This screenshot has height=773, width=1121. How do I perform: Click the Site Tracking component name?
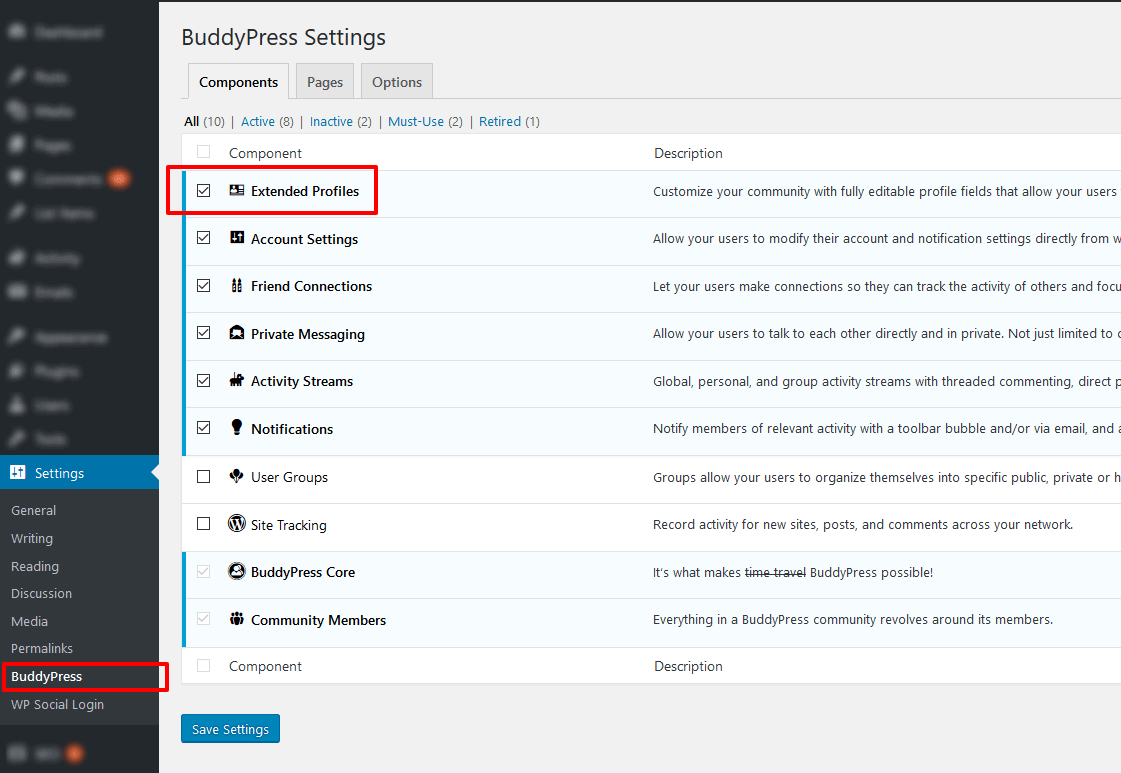[x=289, y=525]
